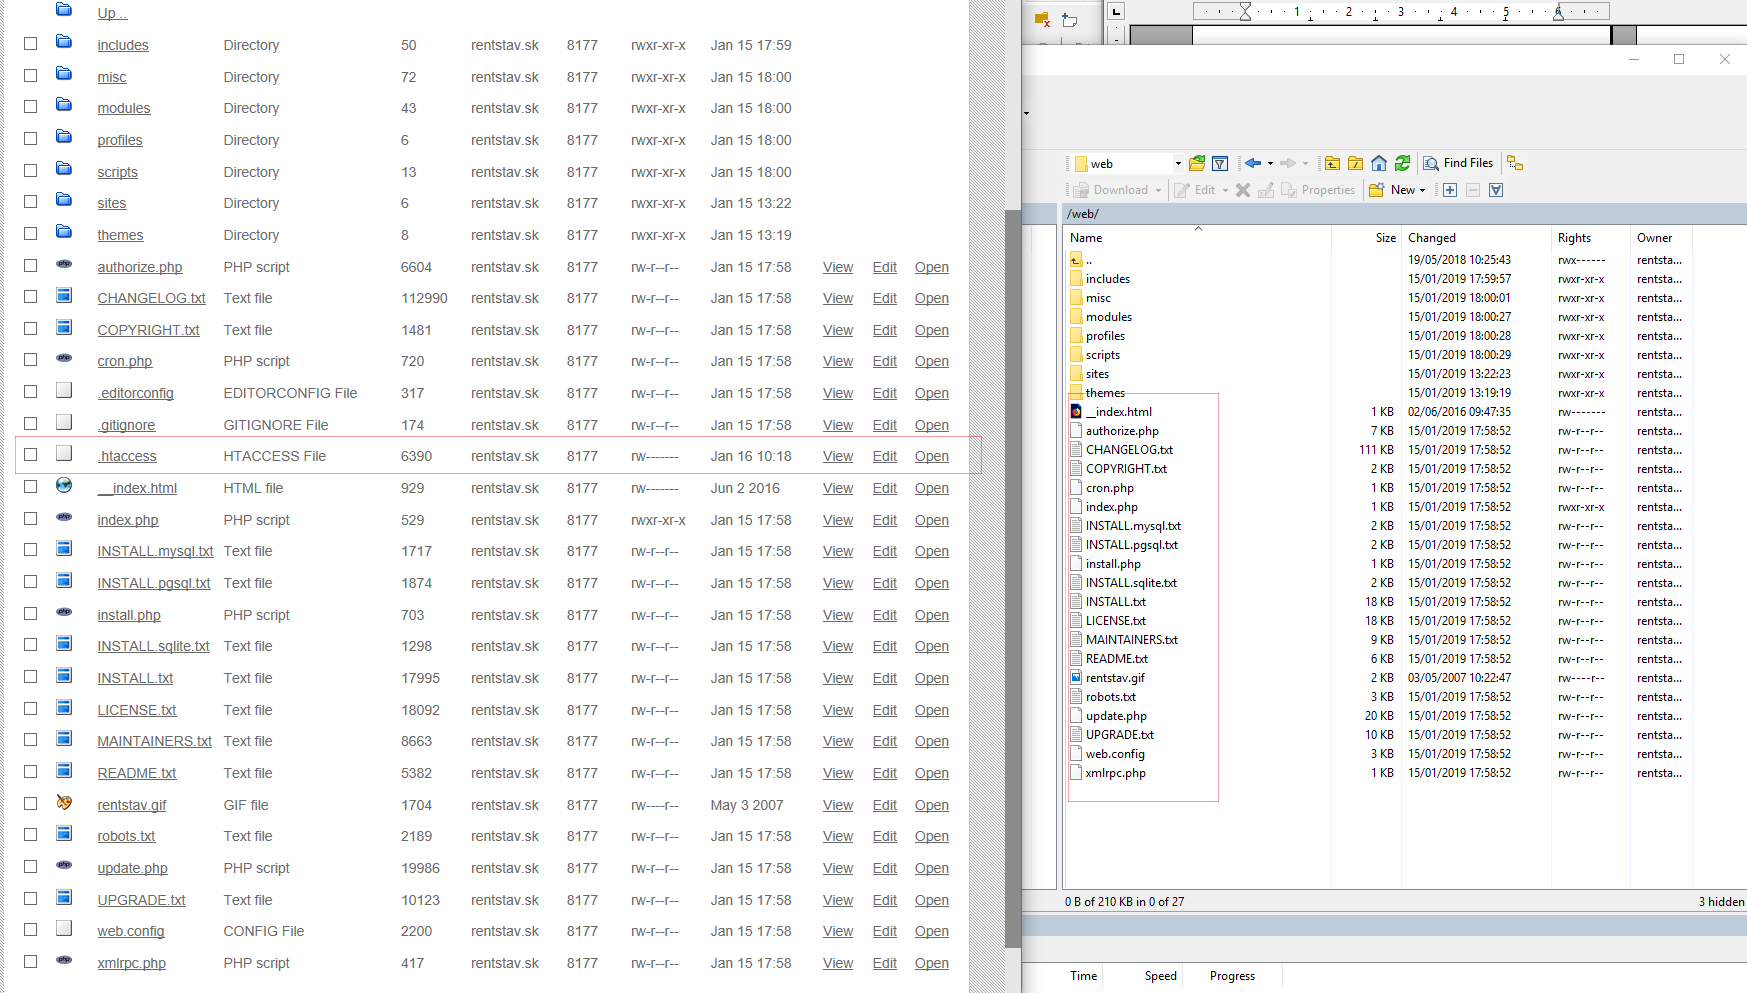
Task: Click the open directory folder icon
Action: (x=1197, y=163)
